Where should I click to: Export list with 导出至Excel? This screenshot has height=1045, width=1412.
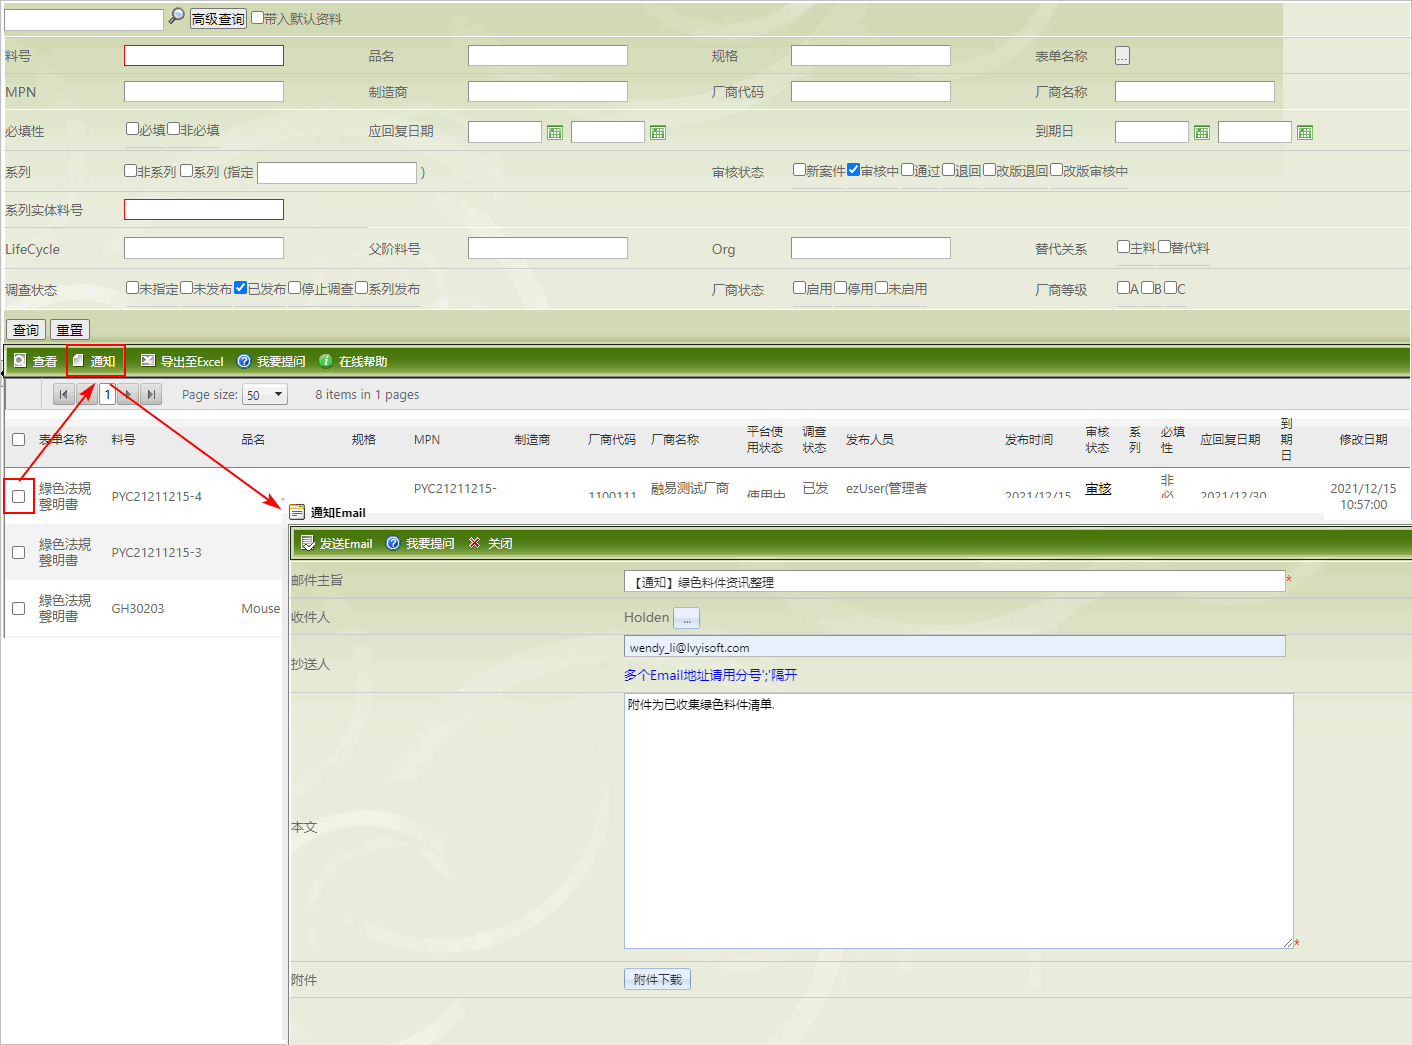click(x=182, y=361)
